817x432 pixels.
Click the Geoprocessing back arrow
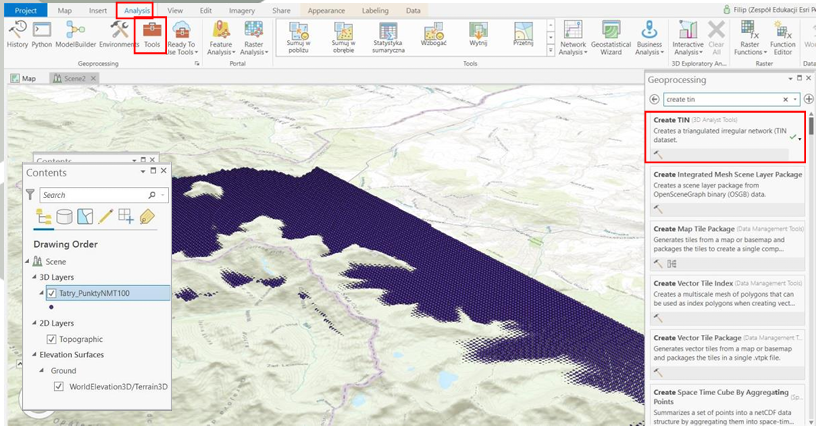pos(655,99)
